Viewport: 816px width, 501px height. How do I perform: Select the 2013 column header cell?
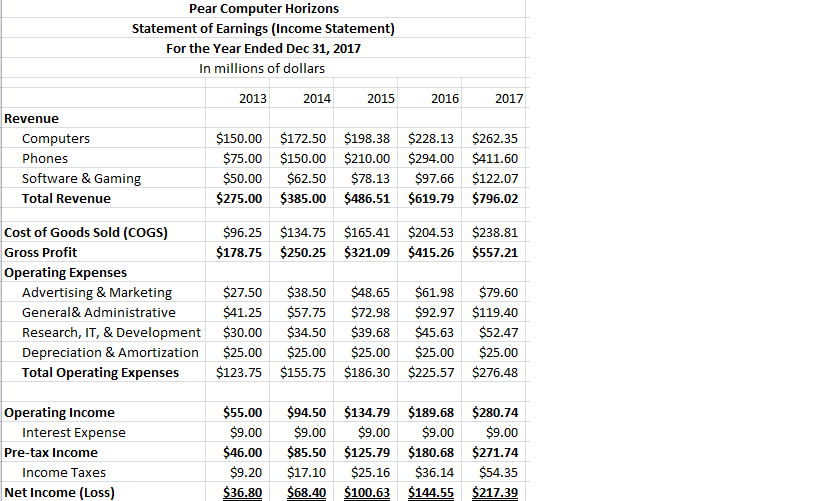pos(253,98)
